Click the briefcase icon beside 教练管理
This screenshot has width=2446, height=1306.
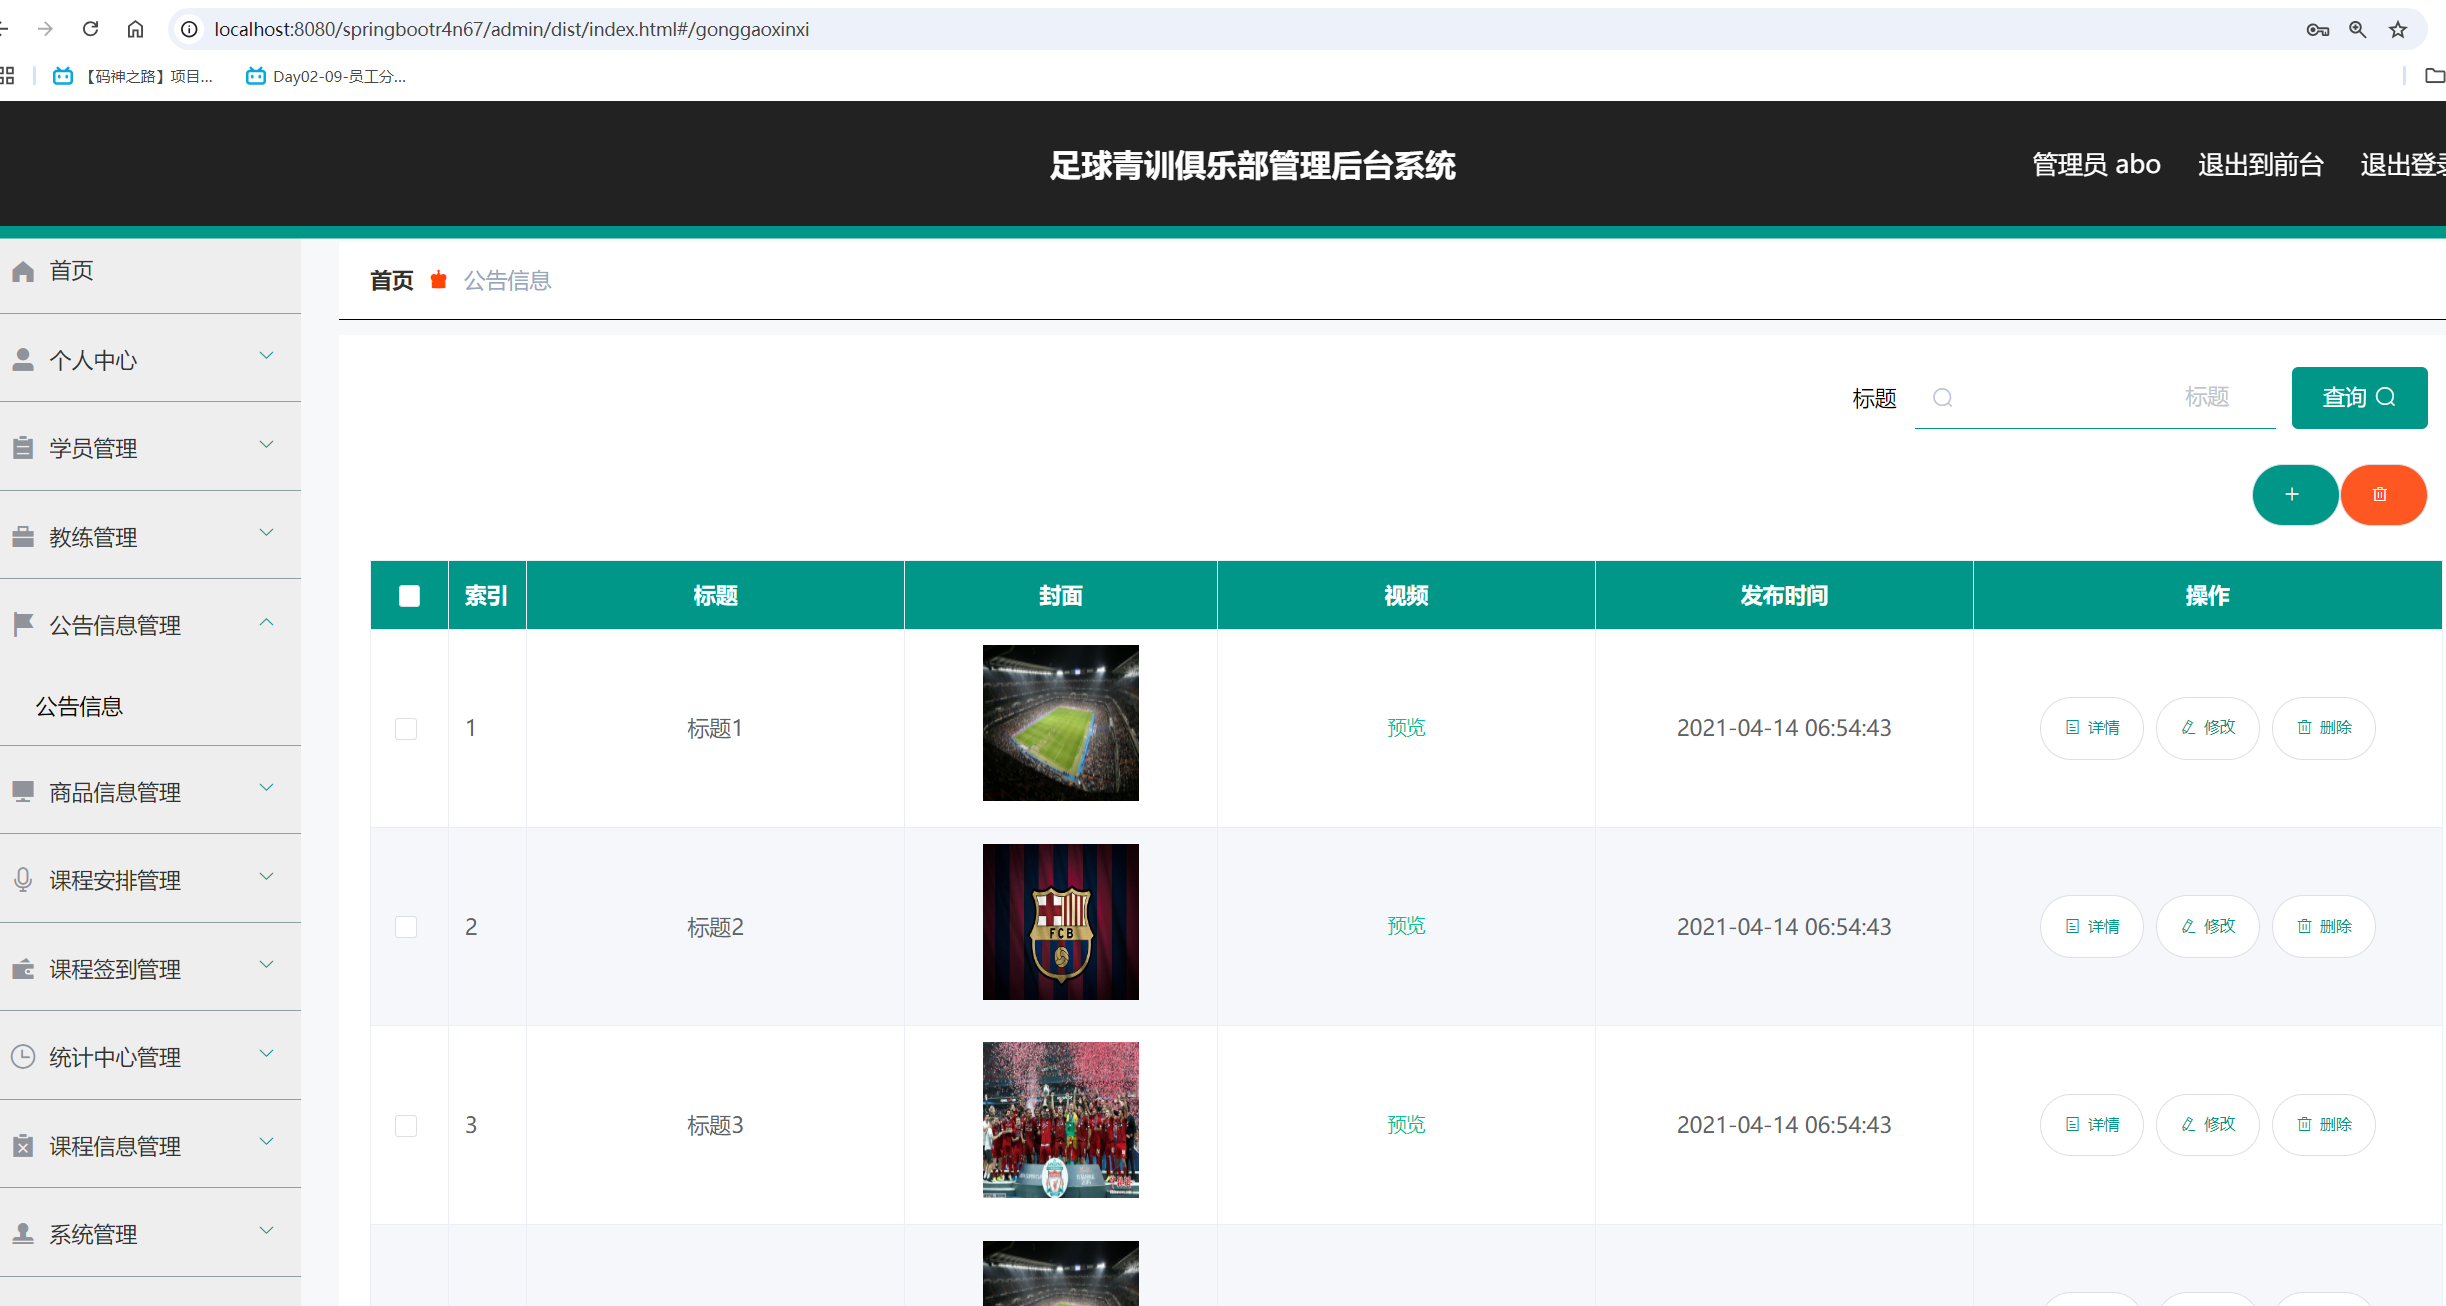coord(22,535)
